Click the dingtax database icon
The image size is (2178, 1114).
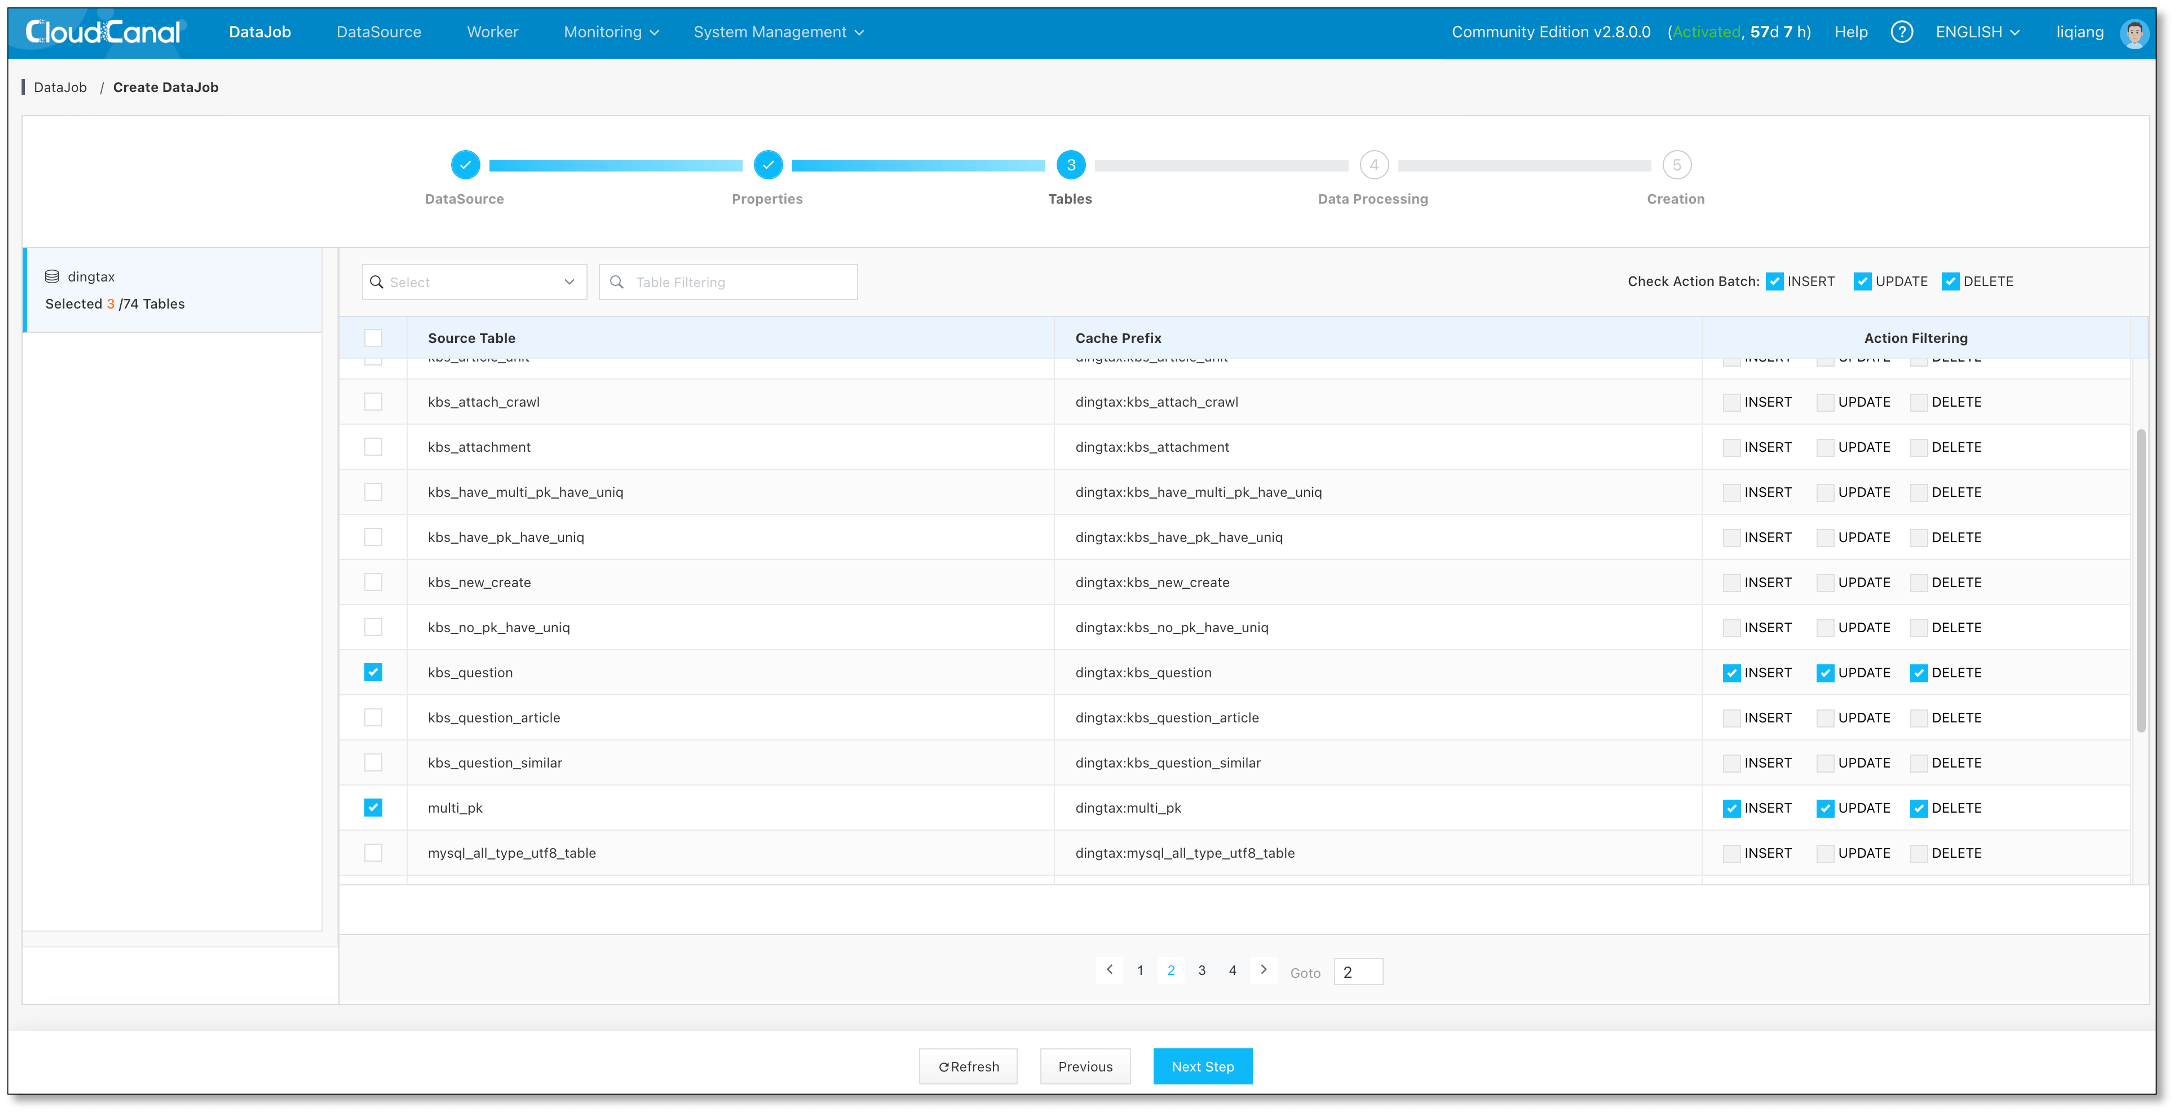coord(52,277)
